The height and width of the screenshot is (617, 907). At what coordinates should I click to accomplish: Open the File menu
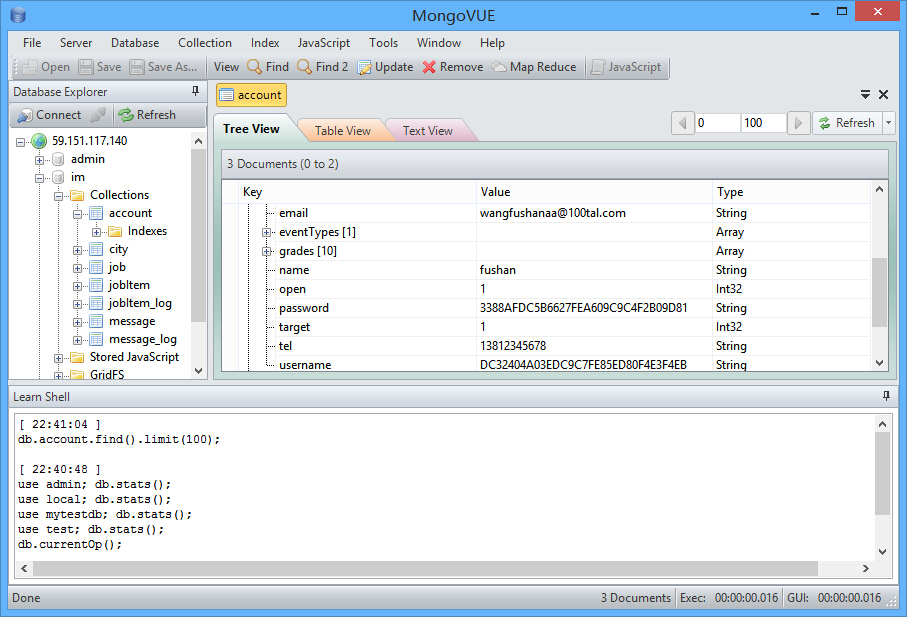(x=32, y=43)
